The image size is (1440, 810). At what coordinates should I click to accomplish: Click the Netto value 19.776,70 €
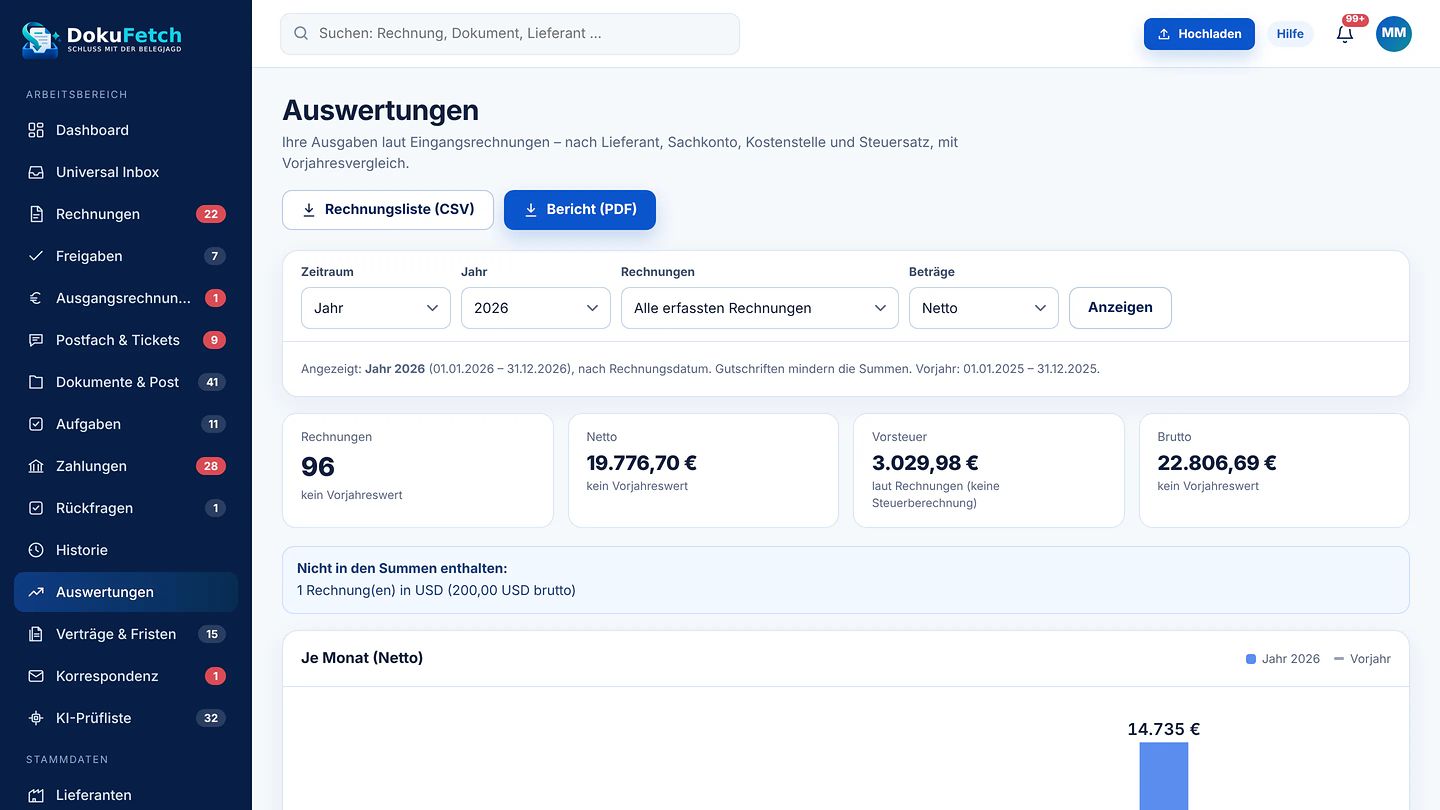(x=642, y=463)
